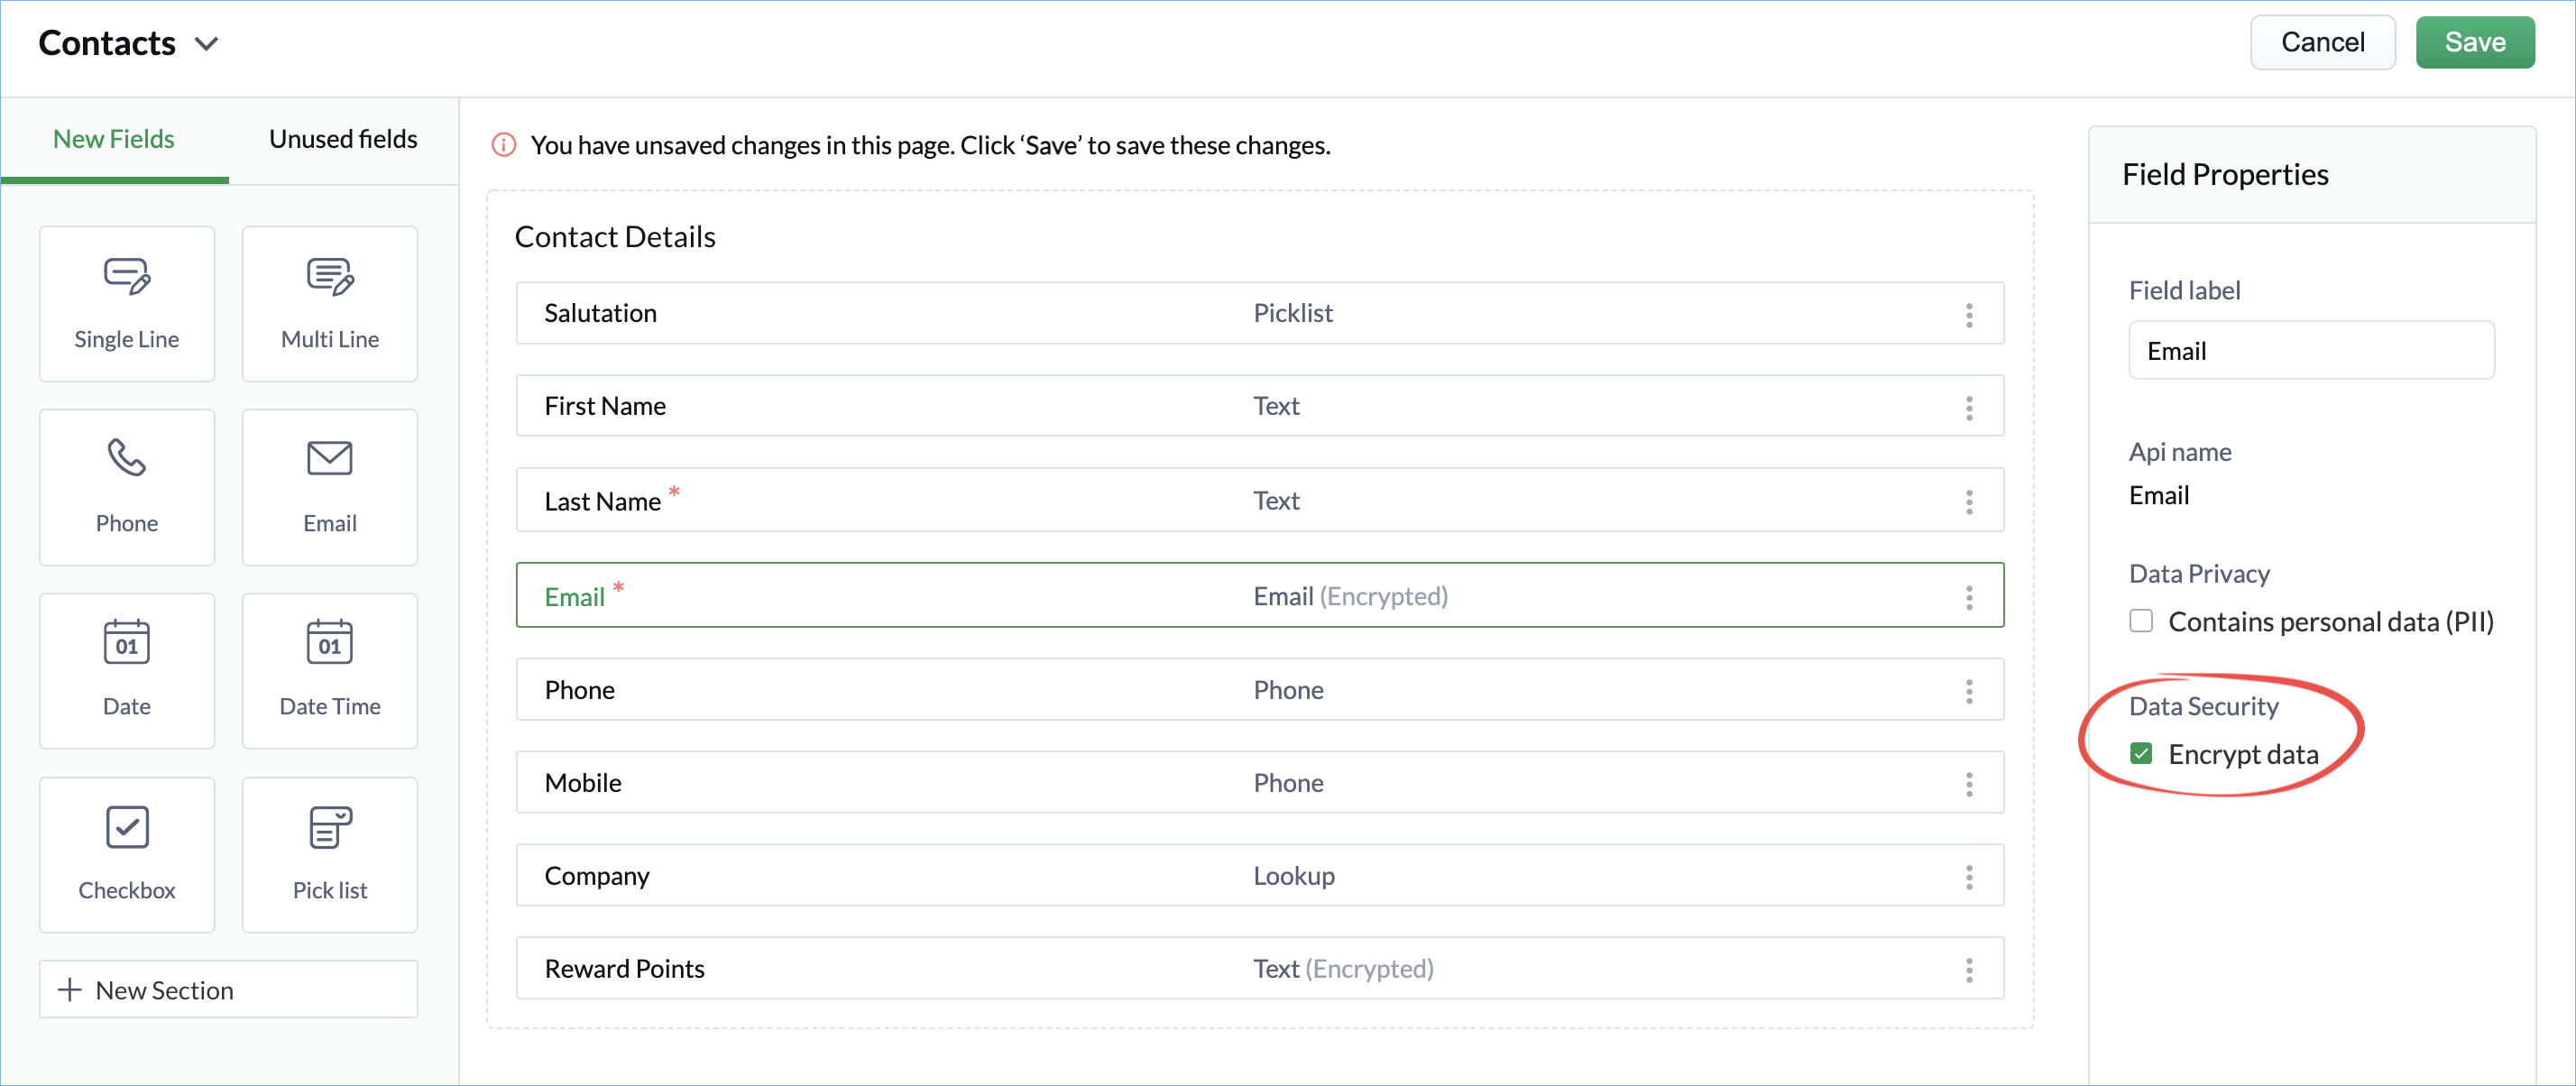
Task: Select the Reward Points field row
Action: point(1260,968)
